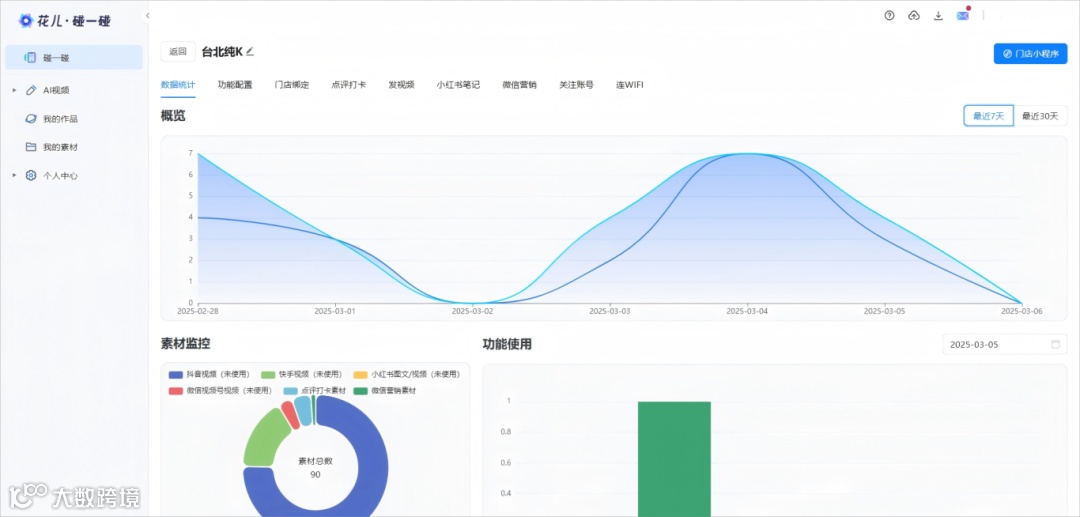Toggle 快手视频(未使用) legend swatch
Image resolution: width=1080 pixels, height=517 pixels.
point(268,374)
